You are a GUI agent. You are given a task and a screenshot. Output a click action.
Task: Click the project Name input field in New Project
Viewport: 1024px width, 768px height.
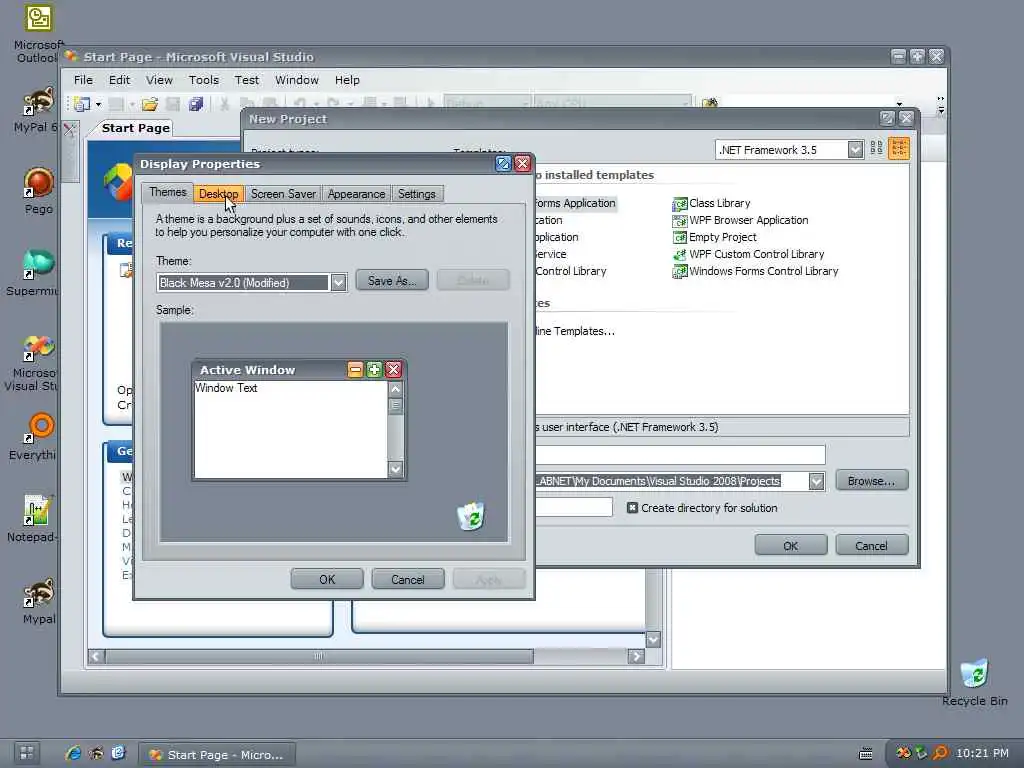coord(680,455)
